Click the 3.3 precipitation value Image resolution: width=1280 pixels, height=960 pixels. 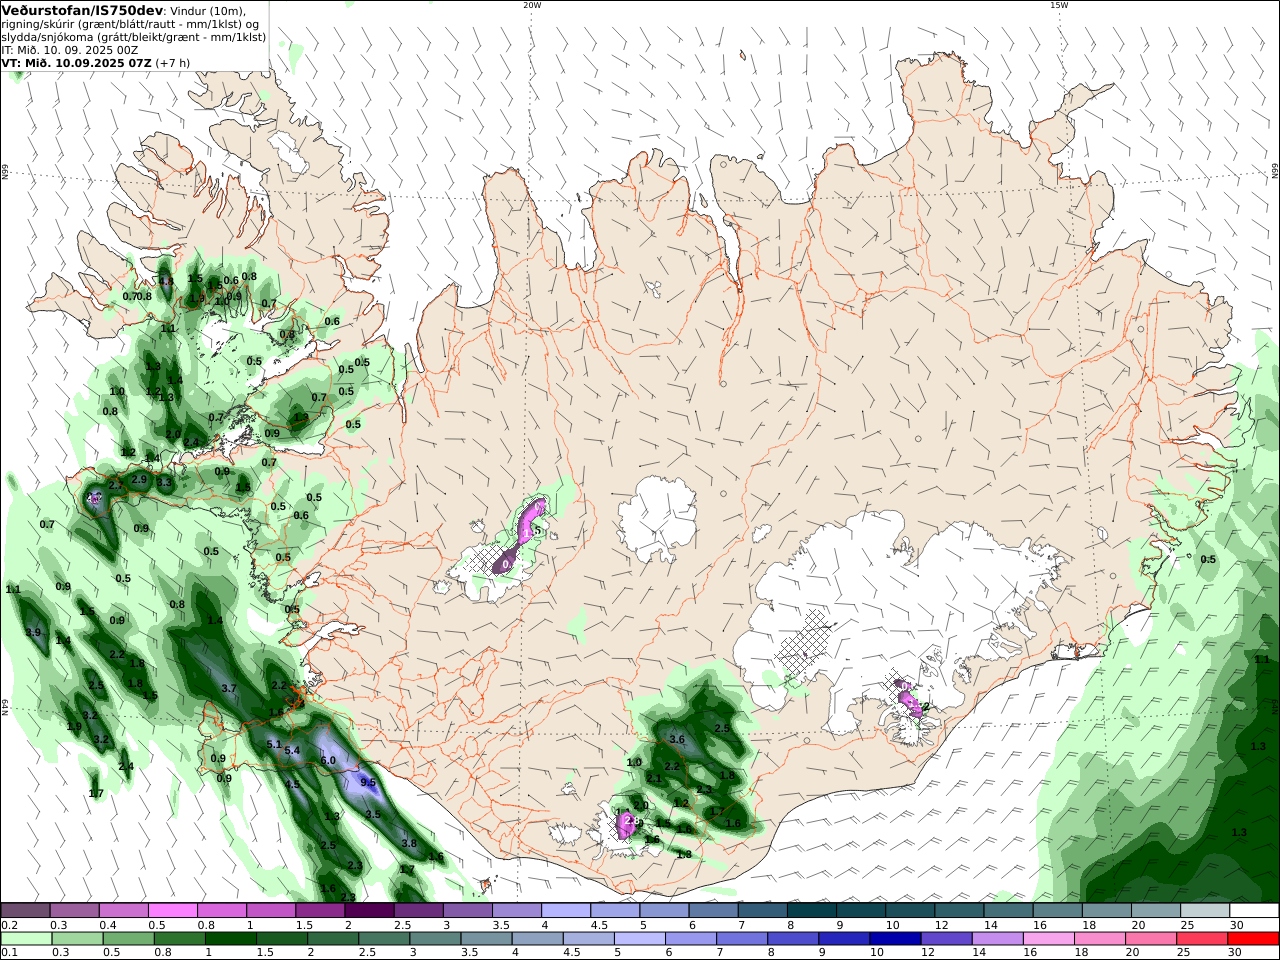[165, 483]
